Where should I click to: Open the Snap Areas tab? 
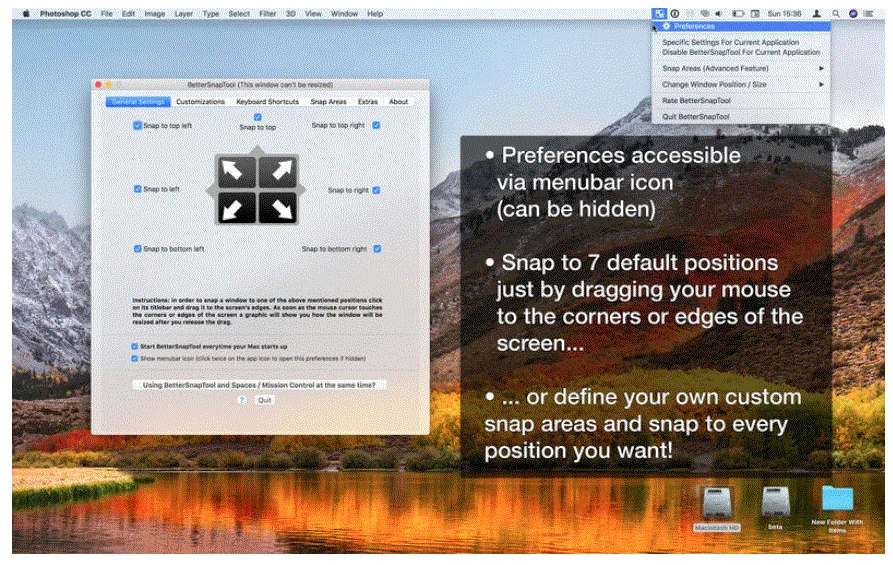click(328, 101)
